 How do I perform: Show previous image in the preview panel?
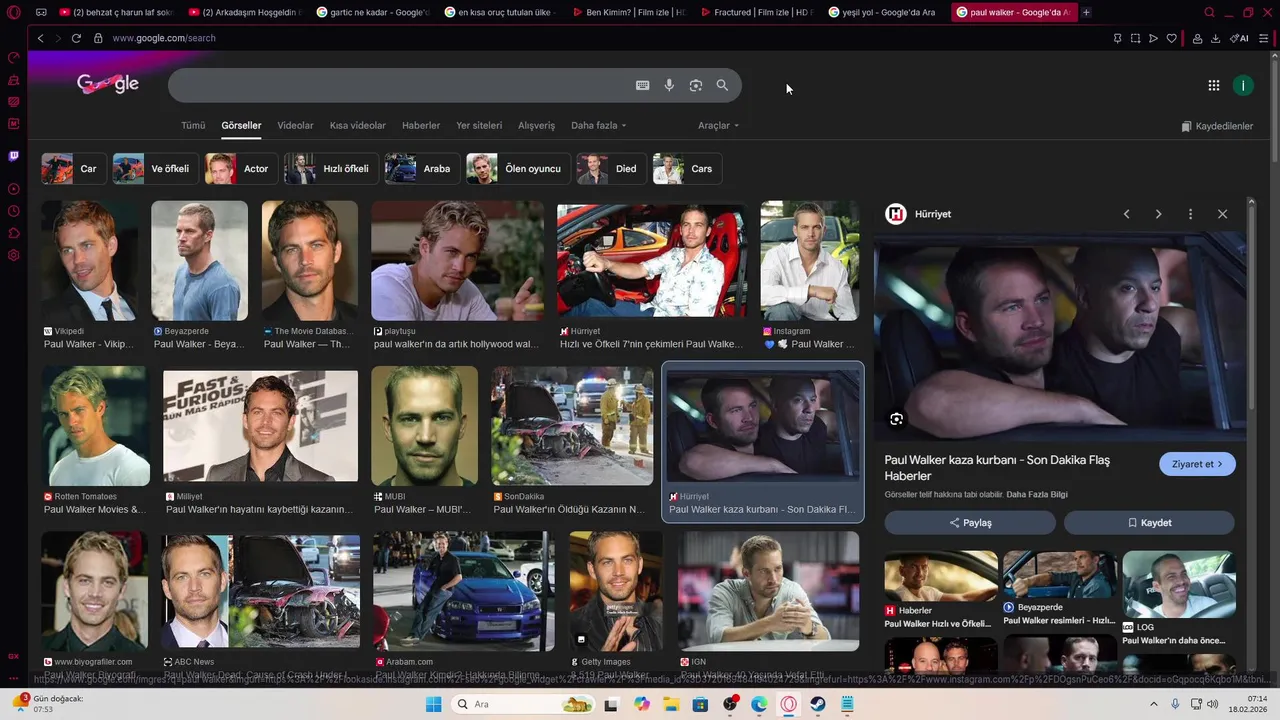[1127, 214]
